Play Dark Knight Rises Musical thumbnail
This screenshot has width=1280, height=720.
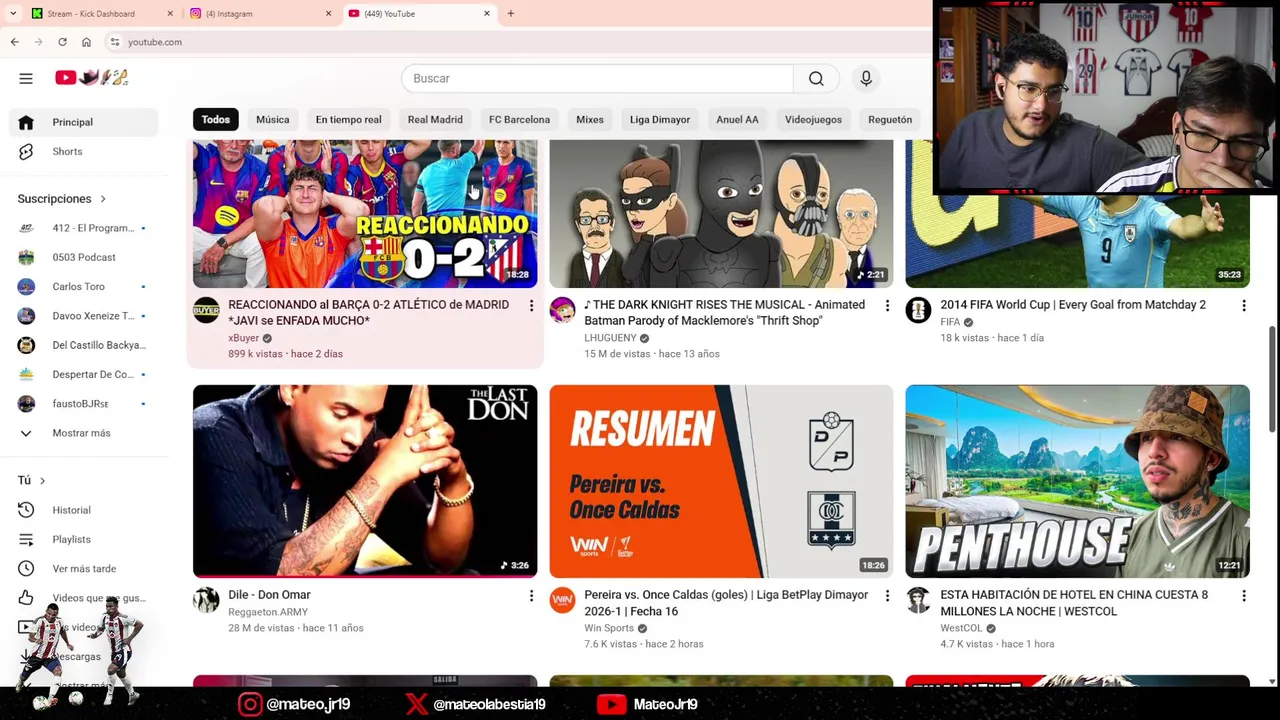coord(721,214)
